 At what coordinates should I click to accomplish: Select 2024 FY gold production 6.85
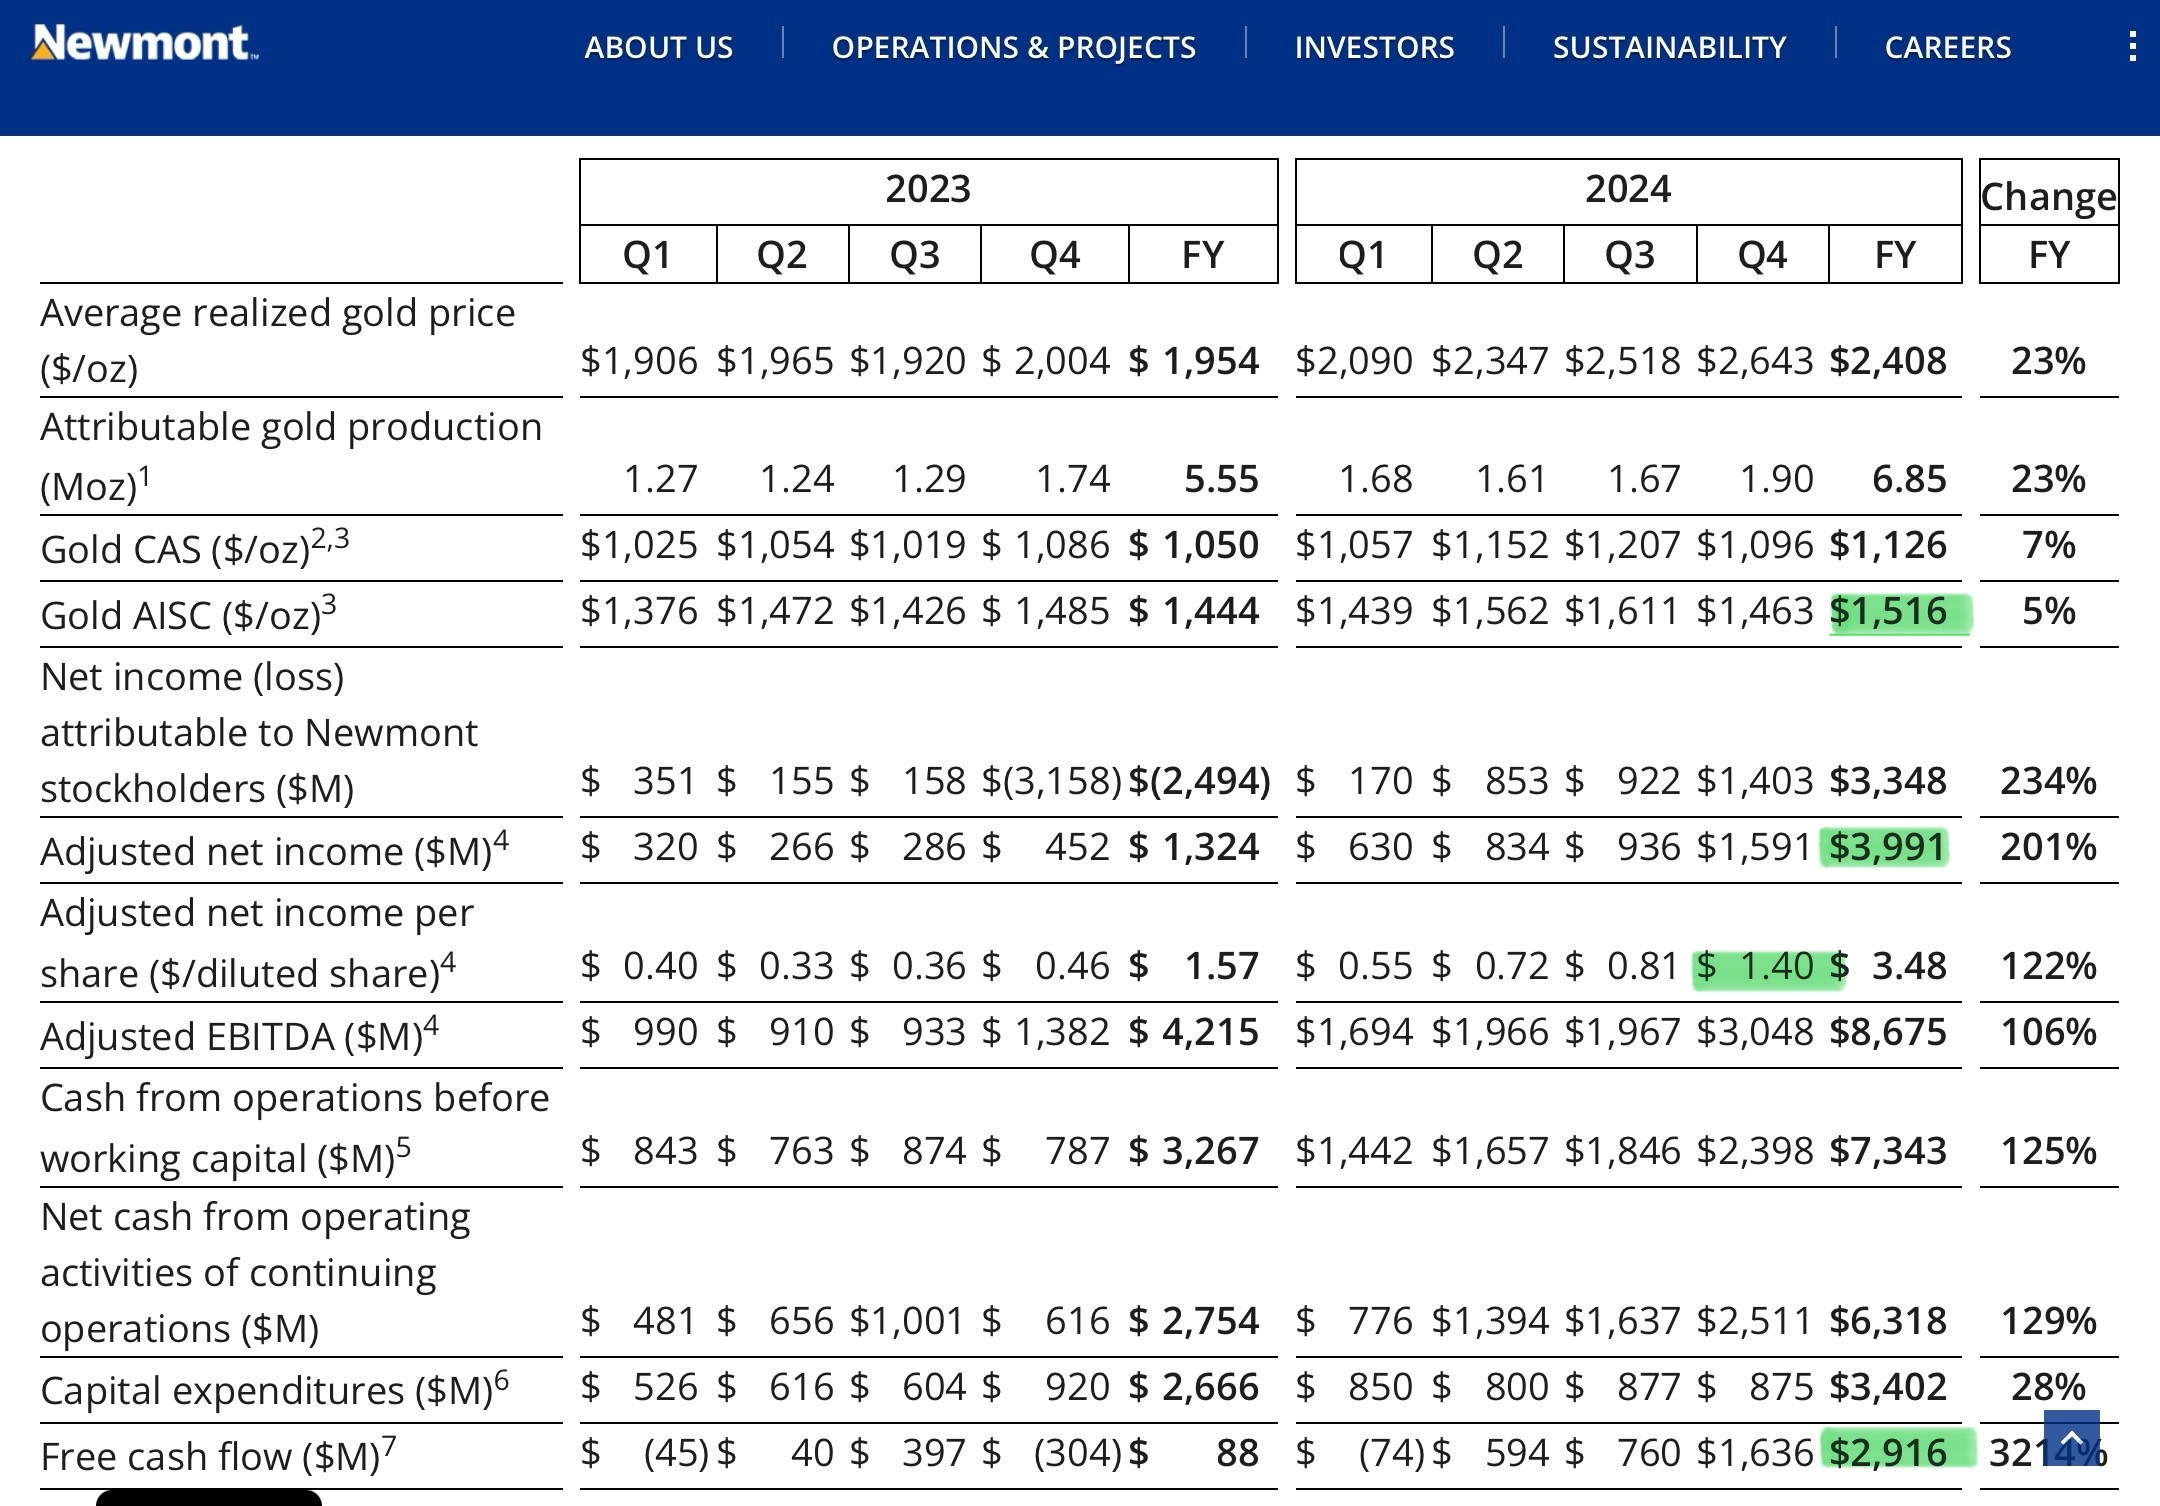point(1909,480)
